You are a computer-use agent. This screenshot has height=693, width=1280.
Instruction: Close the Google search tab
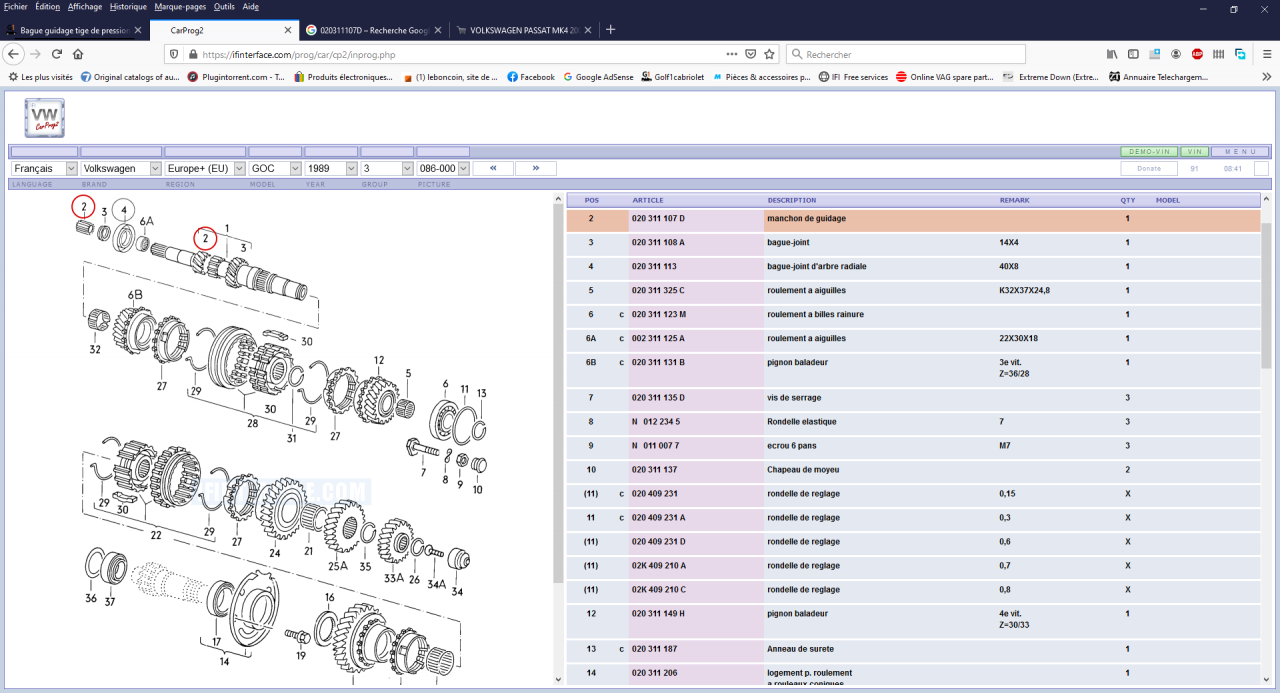[438, 30]
